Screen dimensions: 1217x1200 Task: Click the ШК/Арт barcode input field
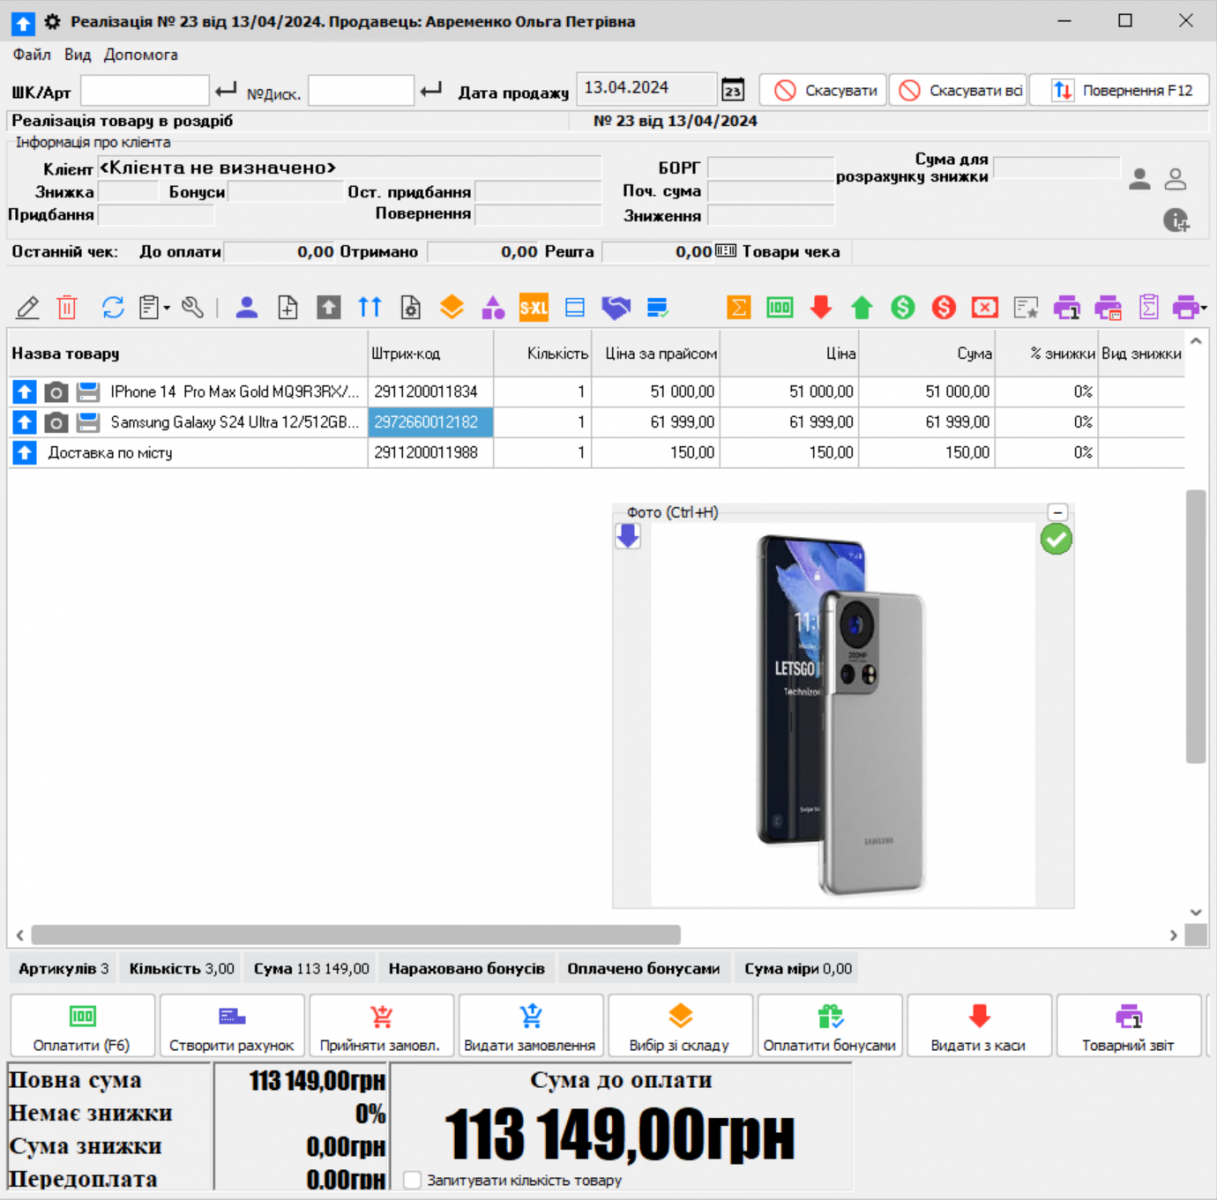click(145, 91)
